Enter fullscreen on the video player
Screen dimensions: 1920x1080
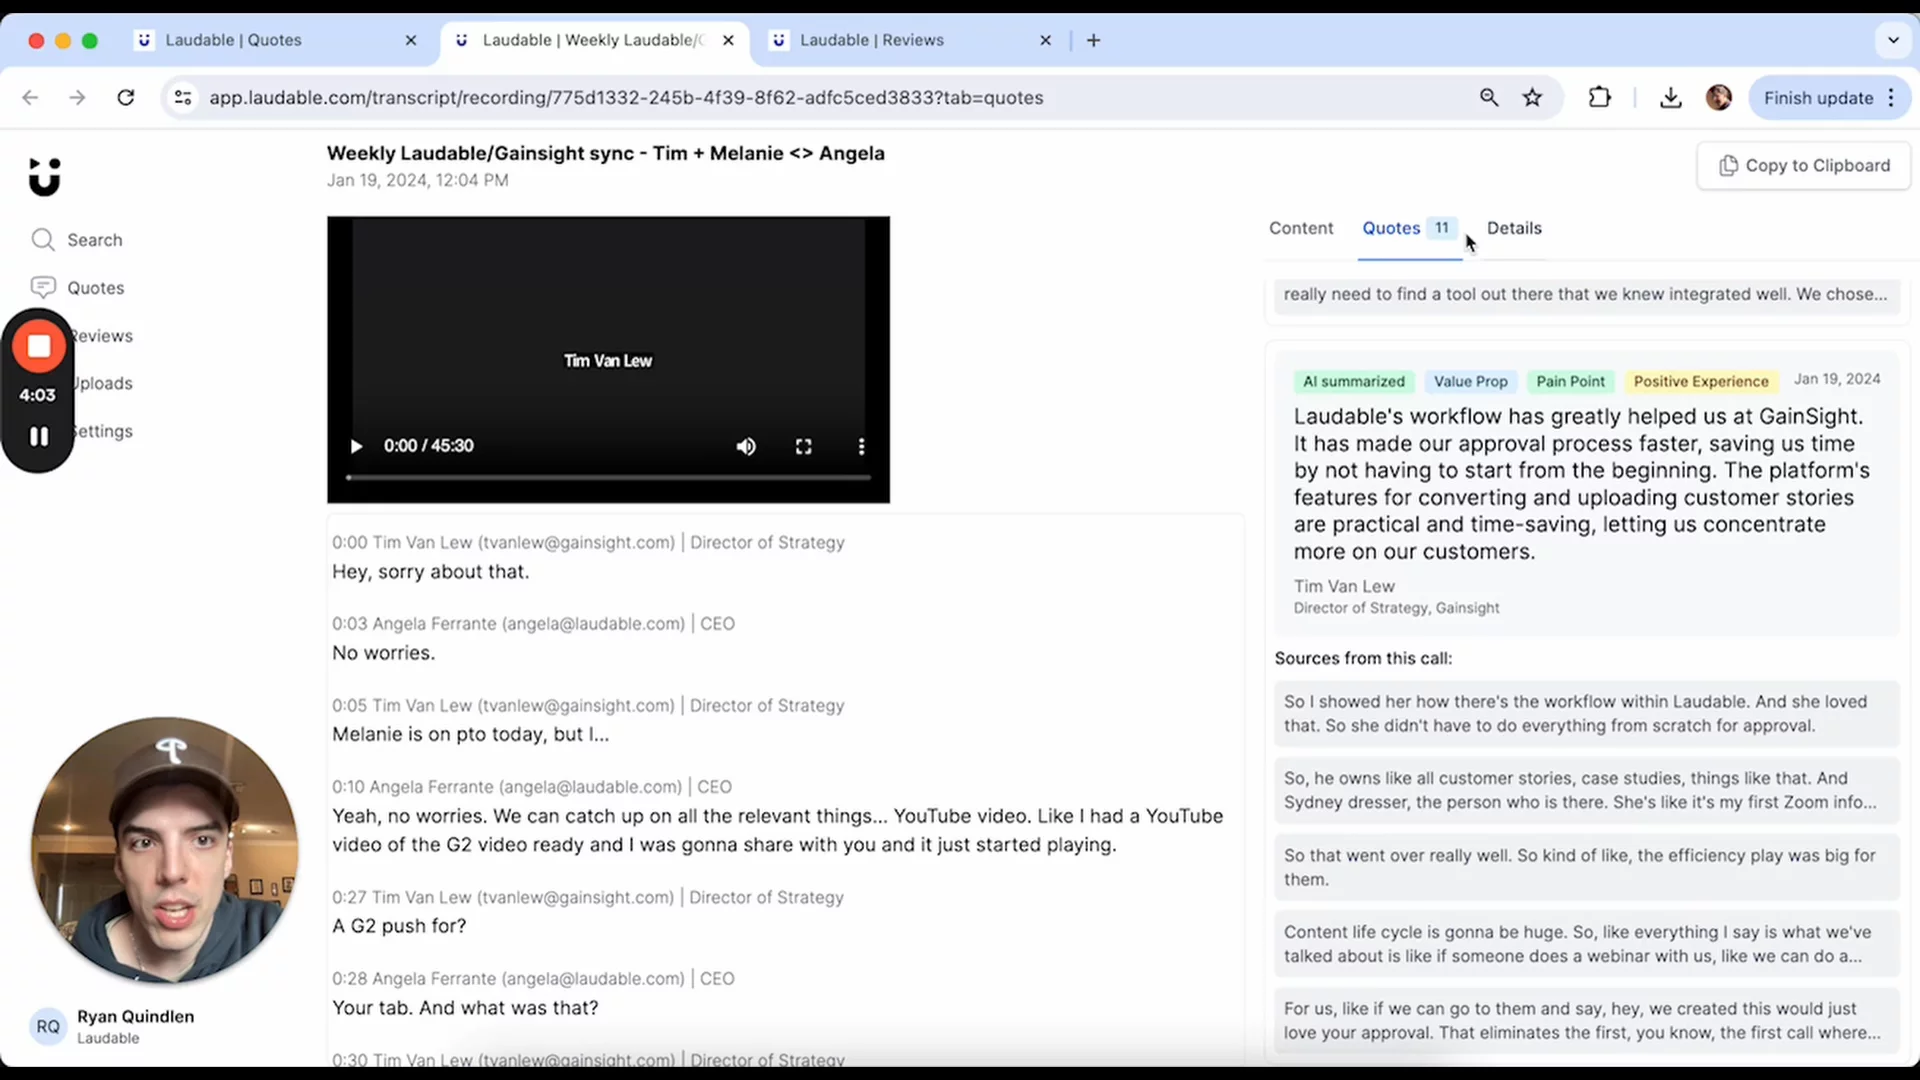tap(803, 446)
